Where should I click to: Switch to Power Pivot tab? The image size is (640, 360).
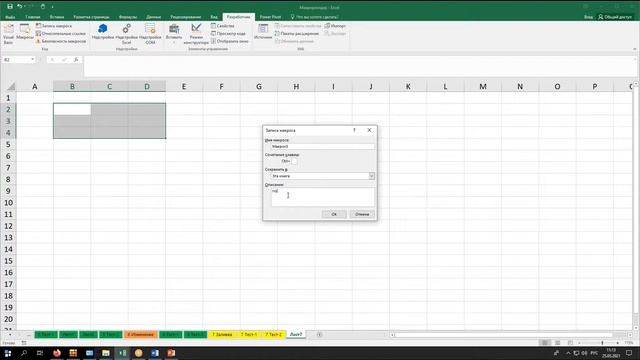pos(270,17)
